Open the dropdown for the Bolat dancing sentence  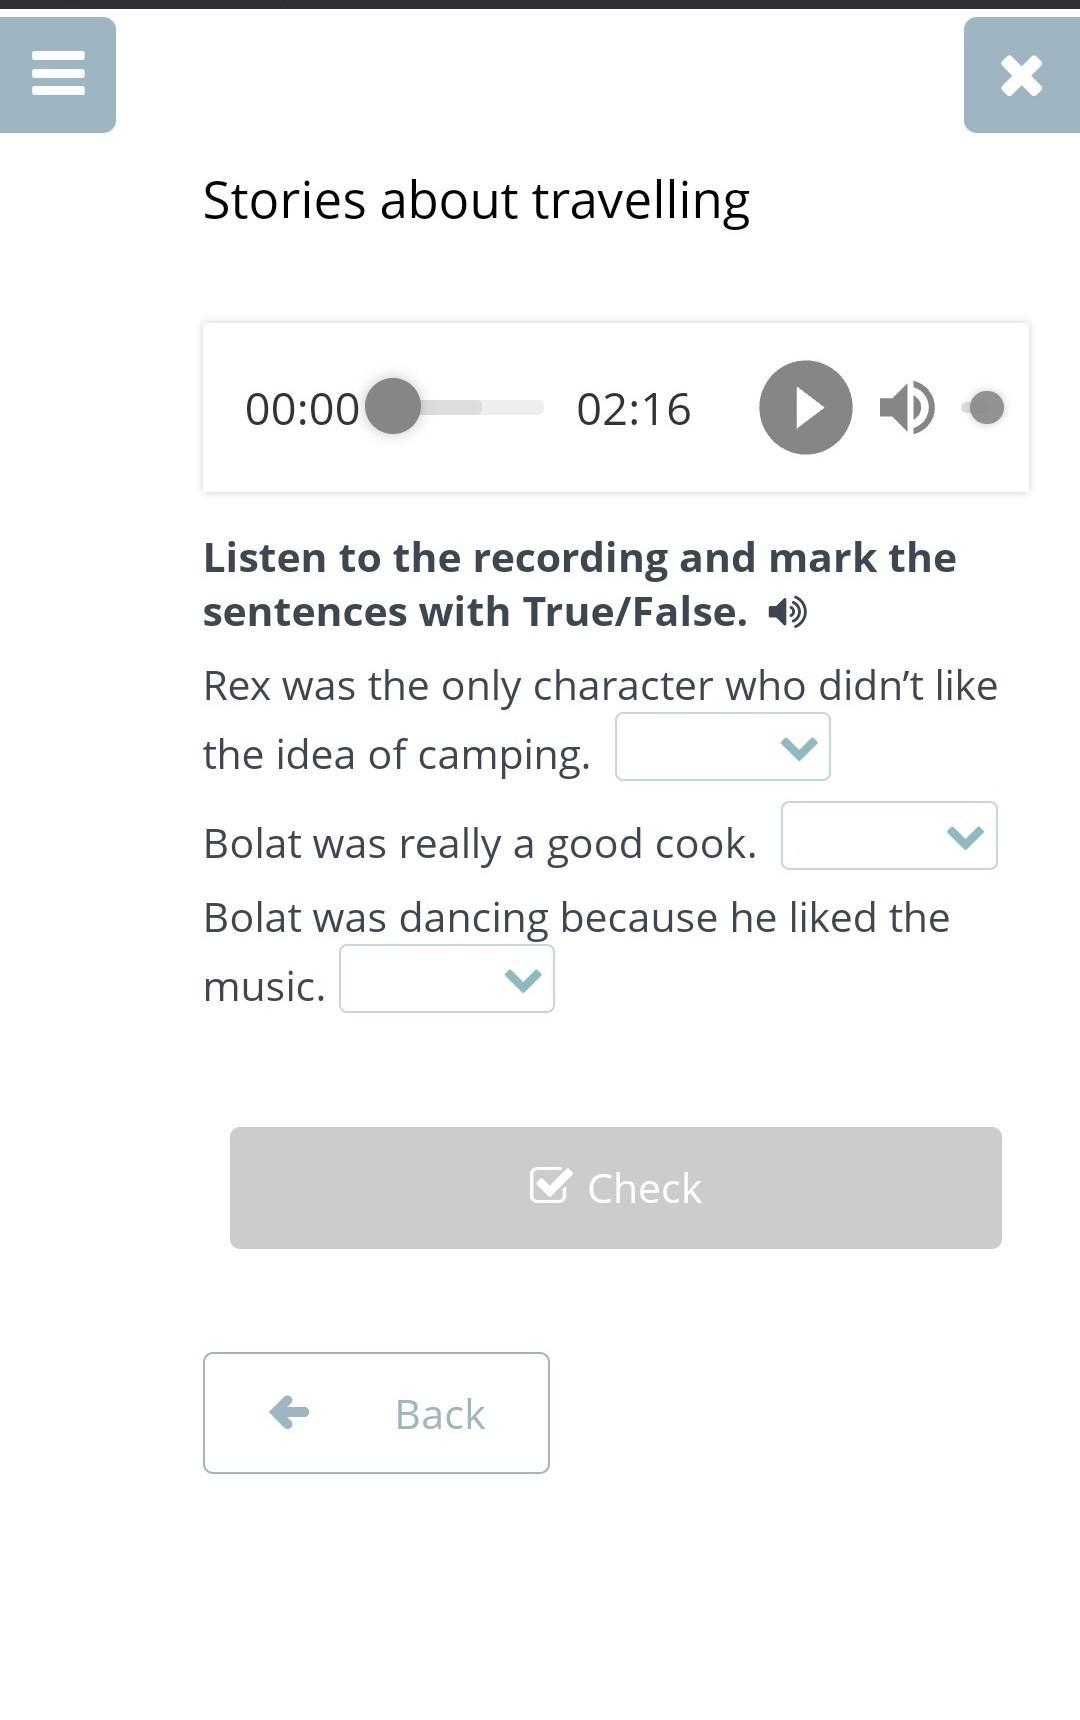click(446, 979)
